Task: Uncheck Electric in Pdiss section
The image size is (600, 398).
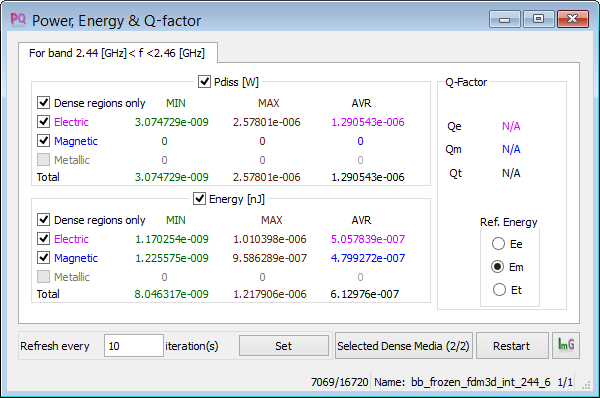Action: tap(43, 122)
